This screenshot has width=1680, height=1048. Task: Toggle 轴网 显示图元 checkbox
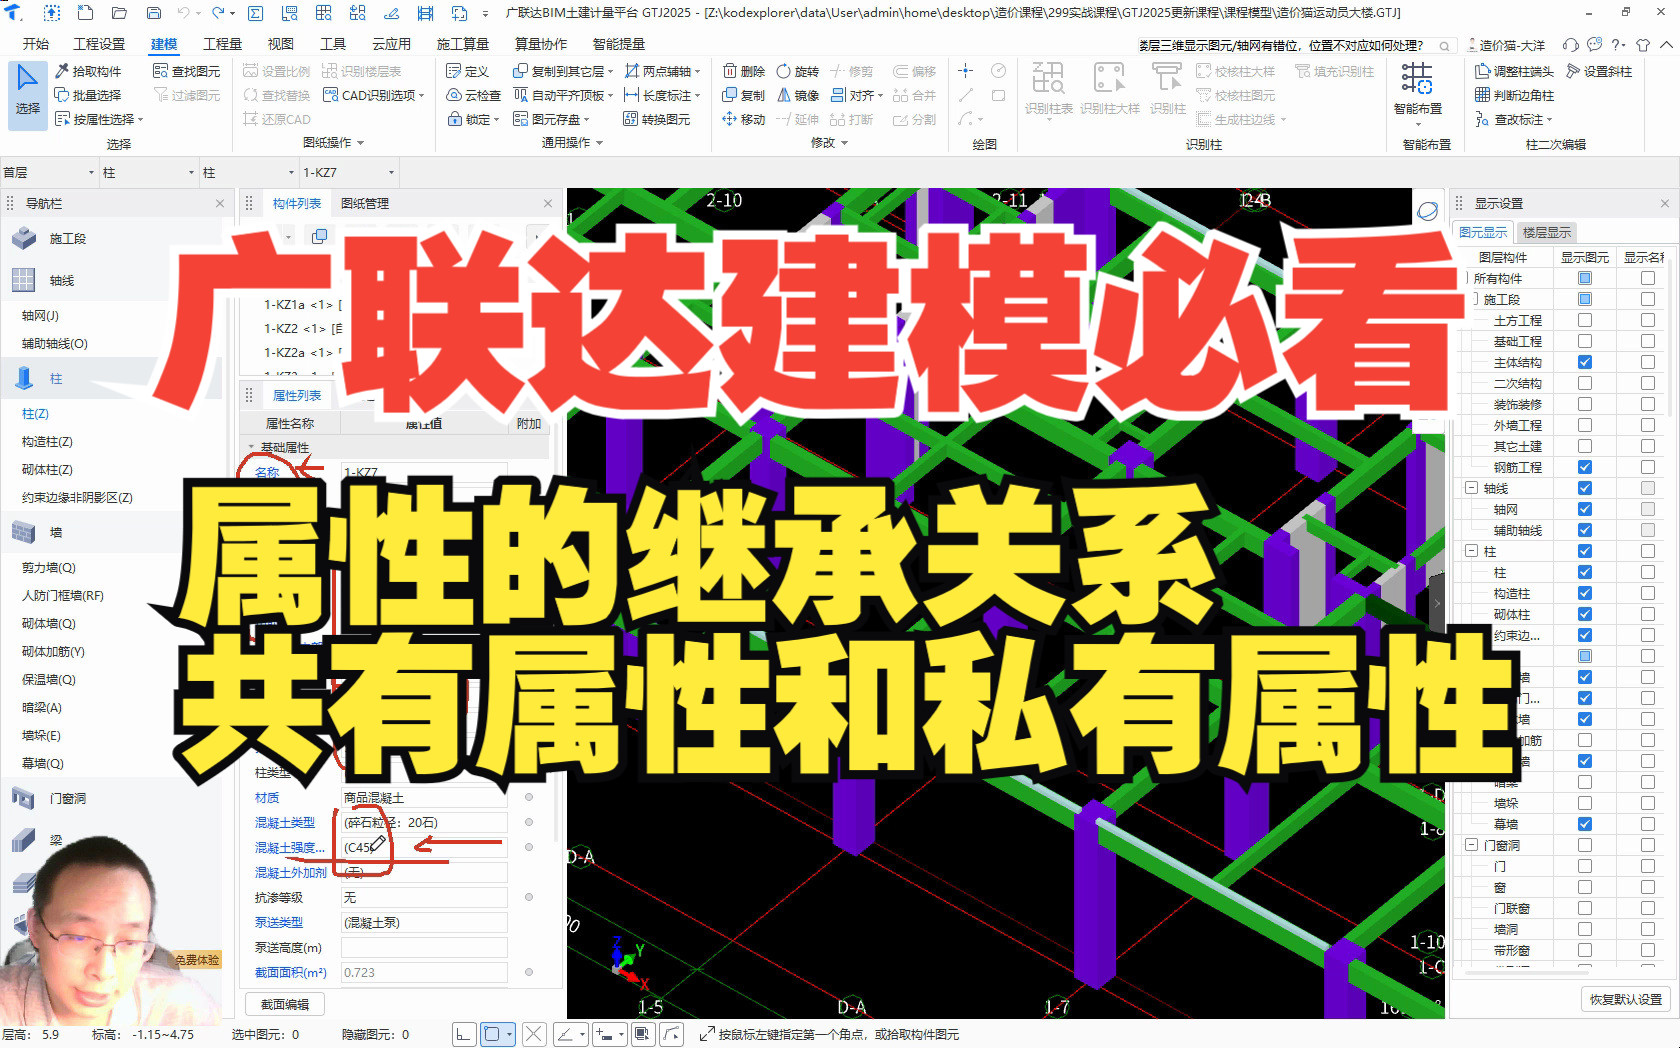point(1585,509)
